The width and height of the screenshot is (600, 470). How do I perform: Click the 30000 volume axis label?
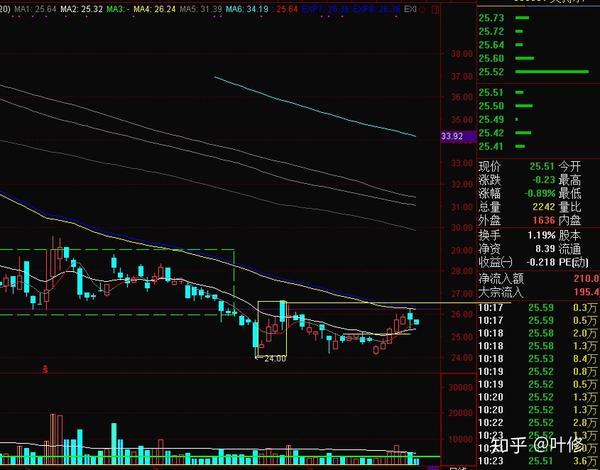point(460,388)
